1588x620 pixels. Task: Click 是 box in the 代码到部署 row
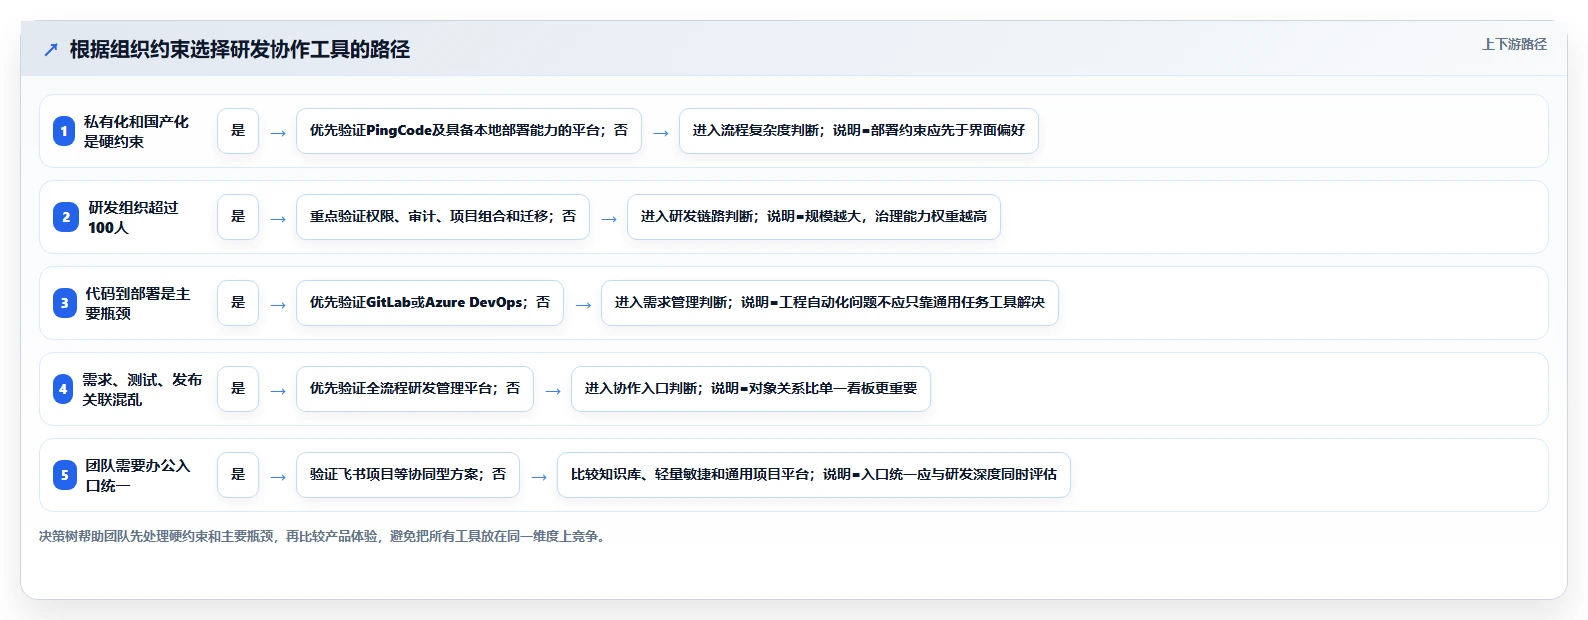(x=238, y=303)
